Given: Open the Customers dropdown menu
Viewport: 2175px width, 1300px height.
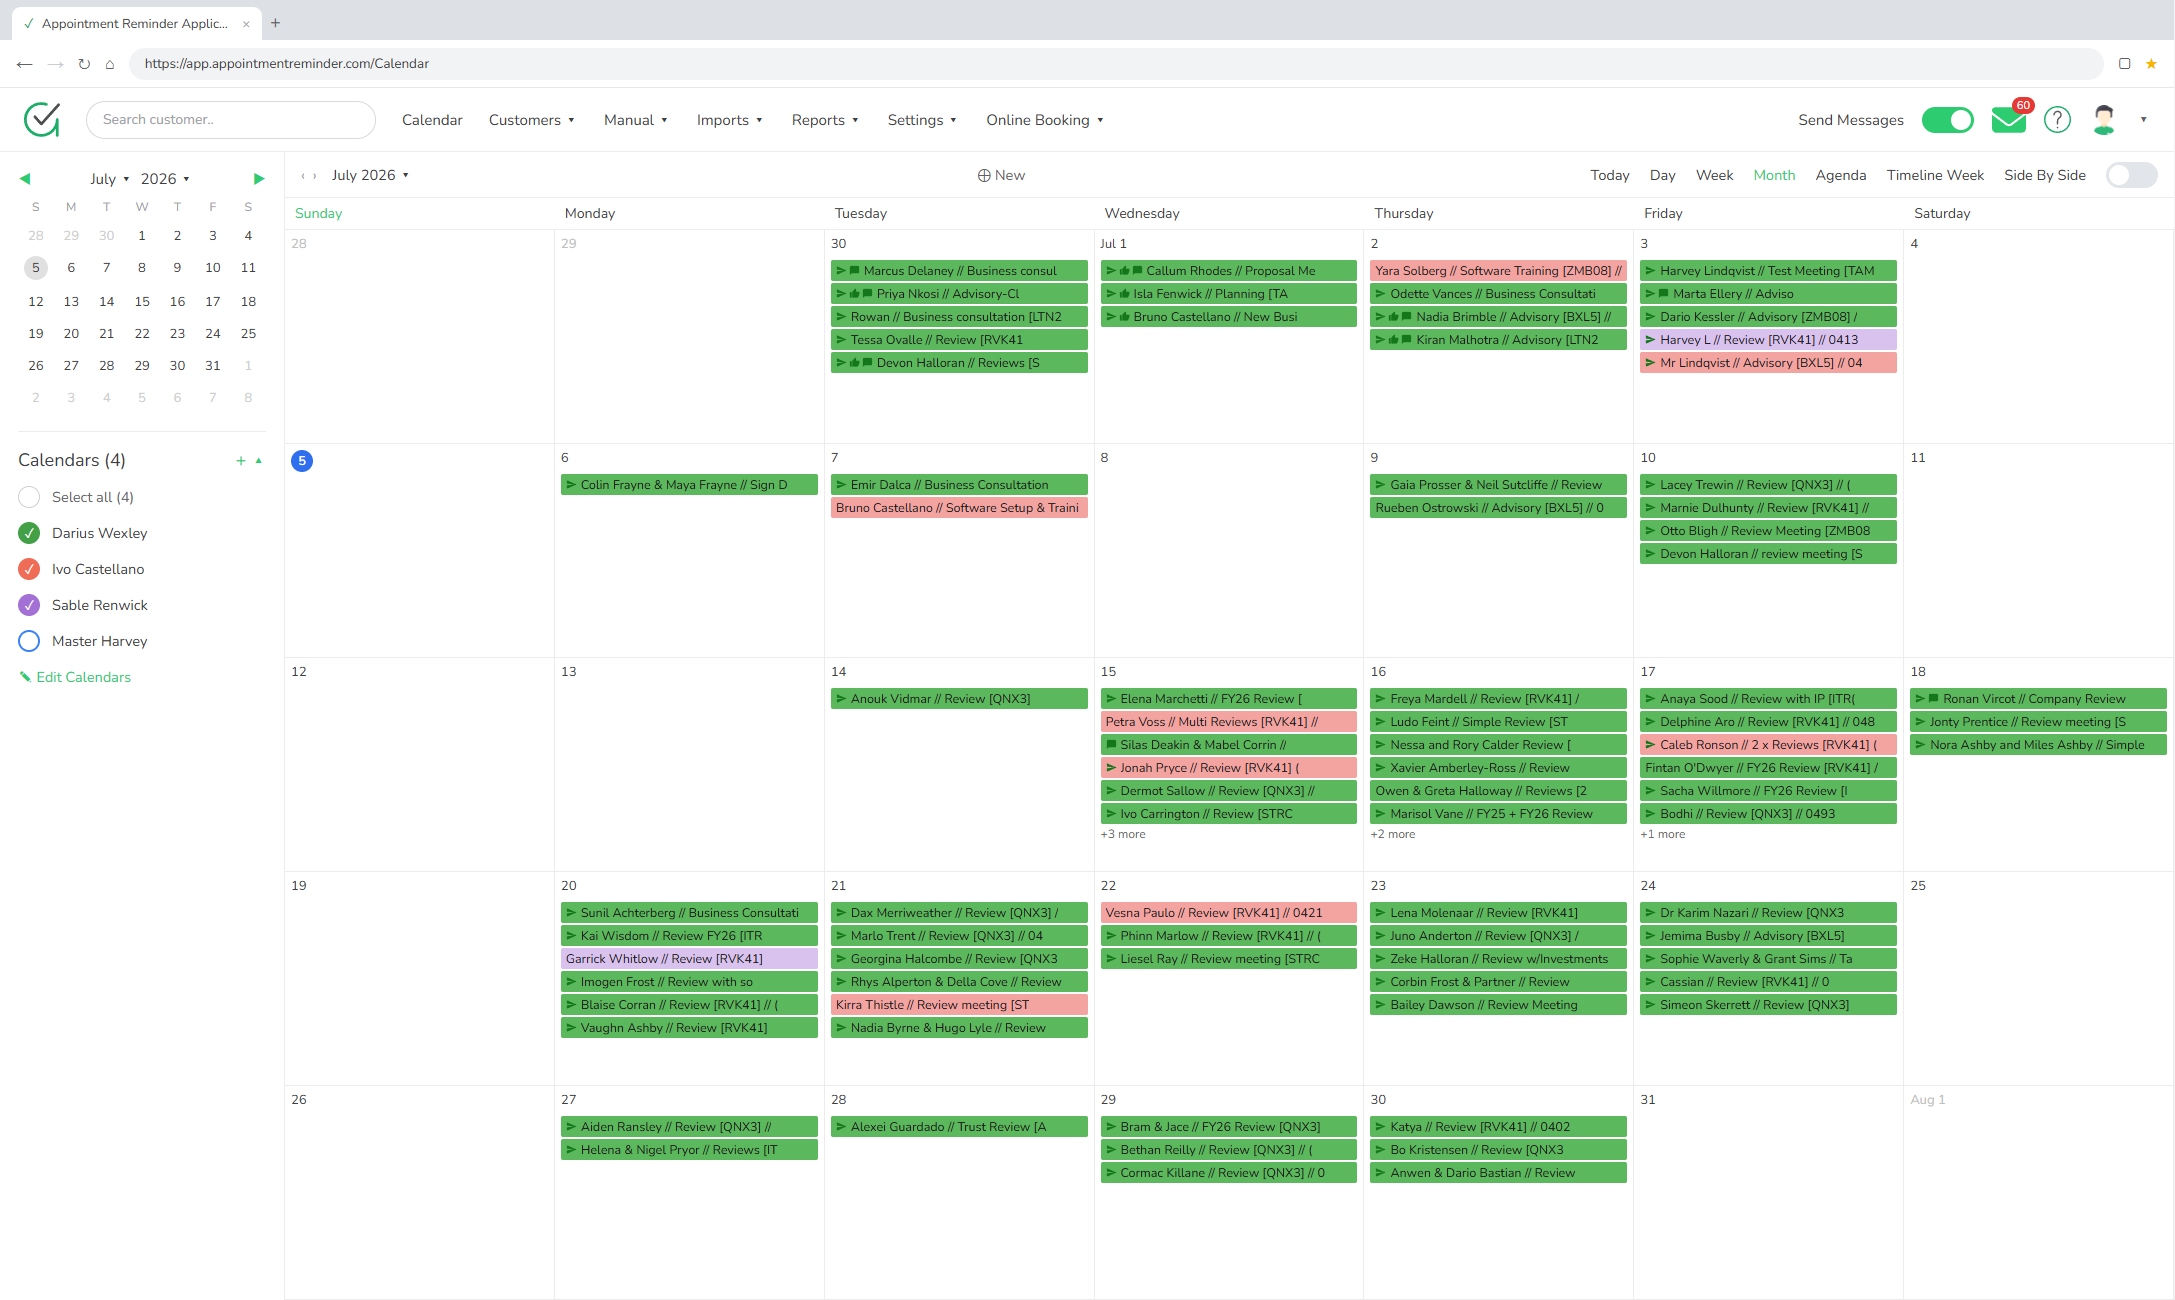Looking at the screenshot, I should coord(531,120).
